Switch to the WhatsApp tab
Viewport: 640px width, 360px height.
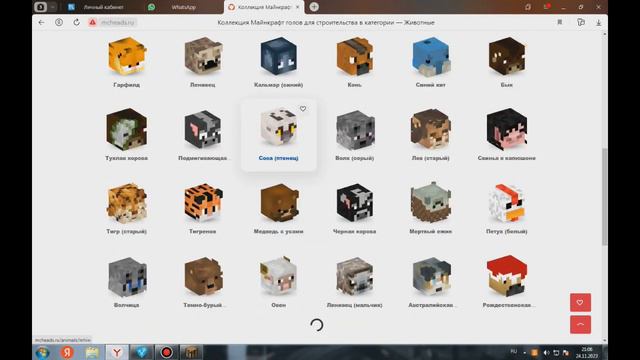click(x=183, y=7)
